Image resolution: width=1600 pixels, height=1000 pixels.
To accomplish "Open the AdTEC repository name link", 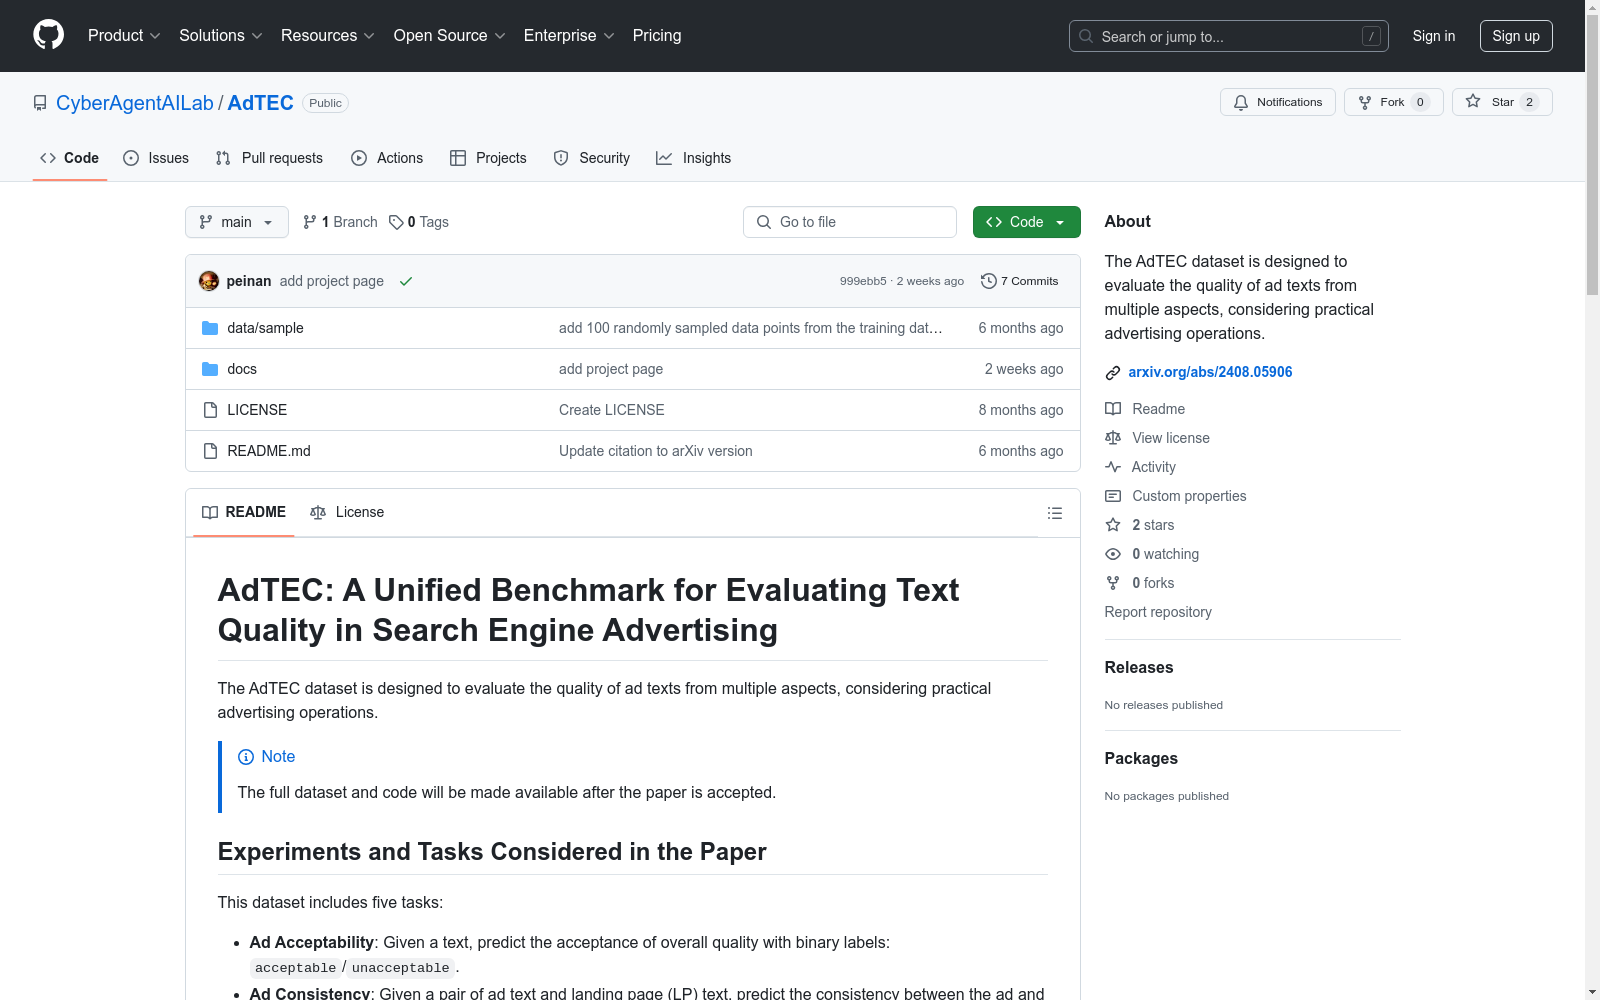I will (261, 103).
